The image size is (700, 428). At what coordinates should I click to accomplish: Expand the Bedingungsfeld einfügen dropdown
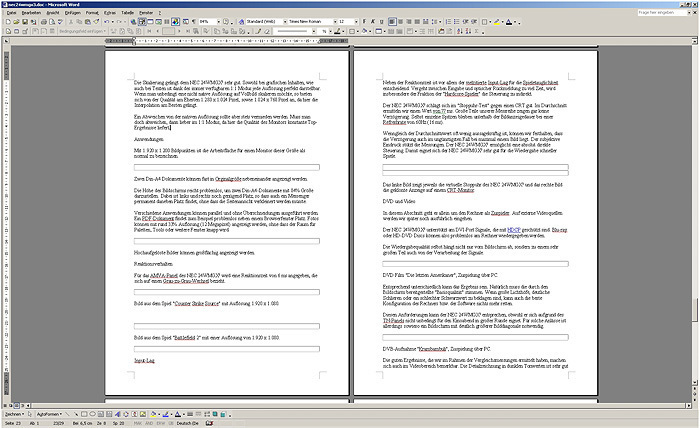[x=83, y=31]
